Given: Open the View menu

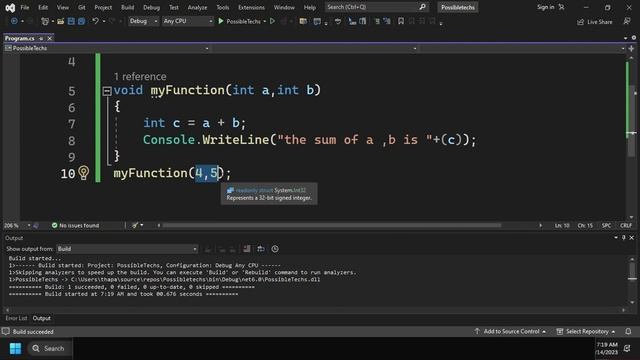Looking at the screenshot, I should pyautogui.click(x=62, y=7).
